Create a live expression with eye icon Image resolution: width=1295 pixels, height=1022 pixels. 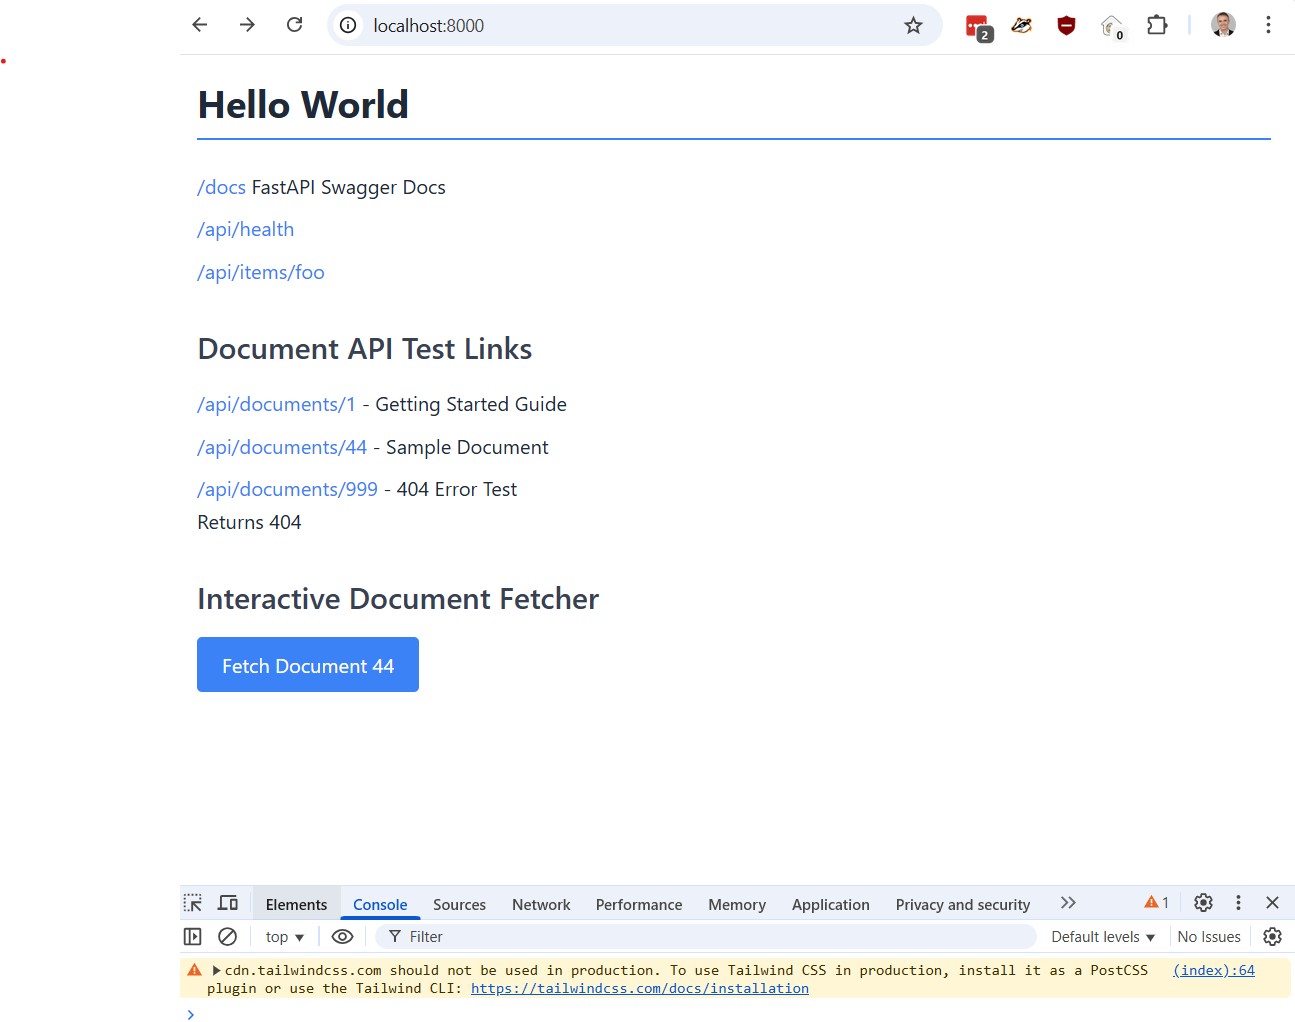342,937
